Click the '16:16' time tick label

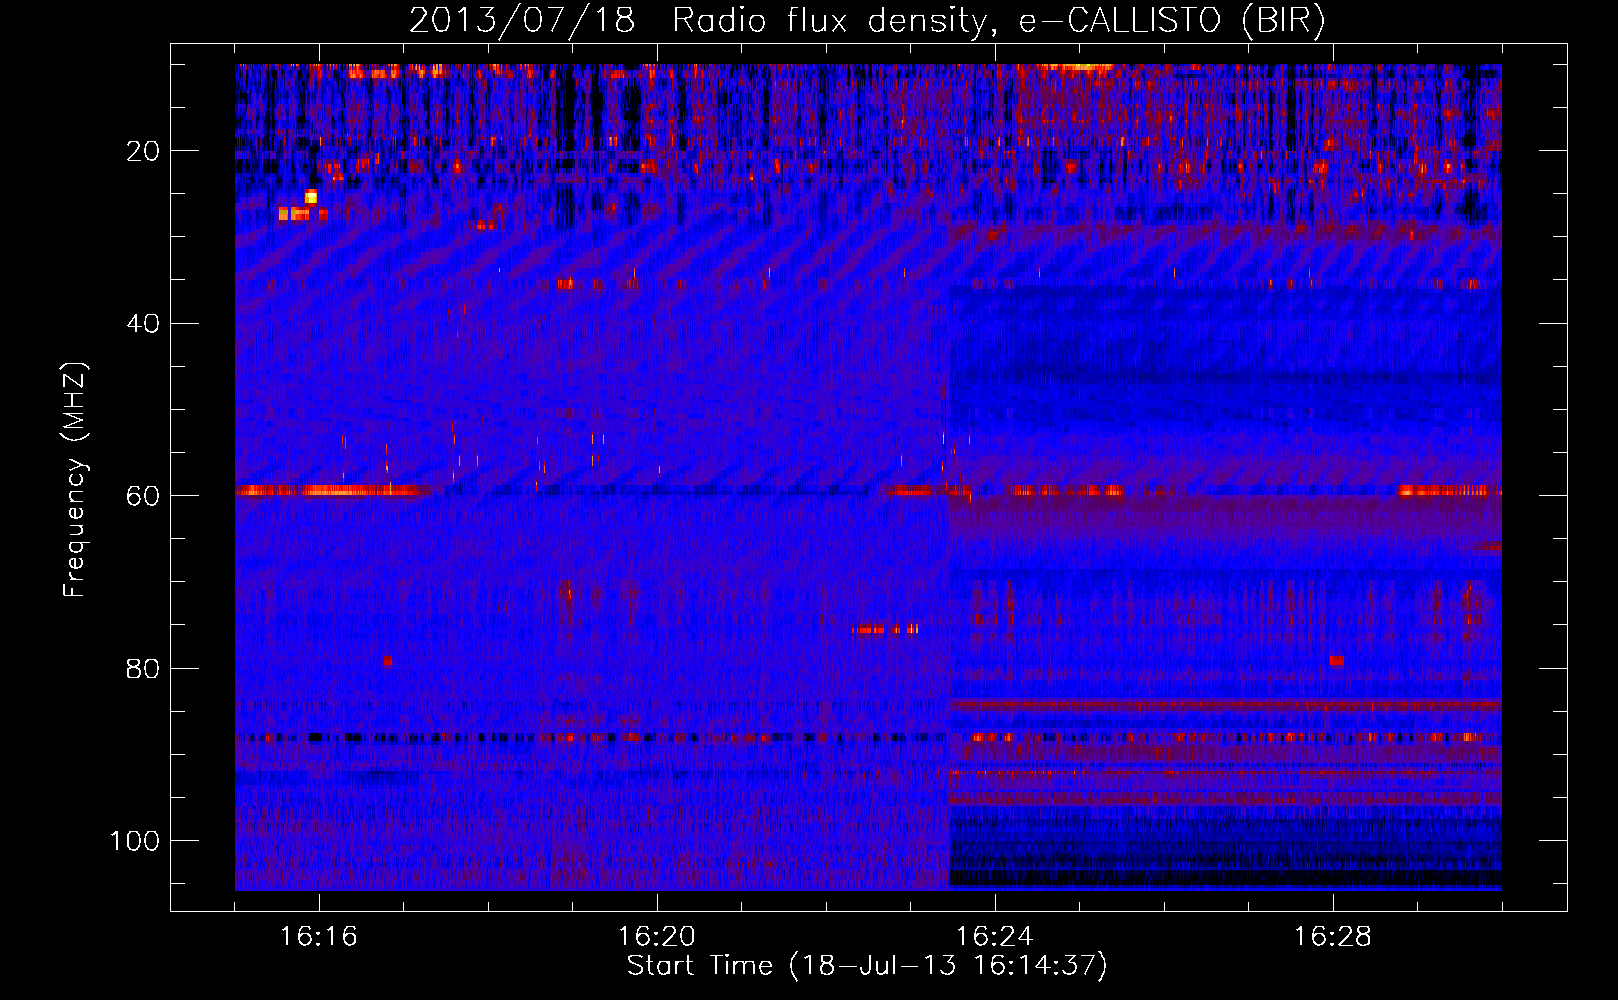click(x=319, y=937)
